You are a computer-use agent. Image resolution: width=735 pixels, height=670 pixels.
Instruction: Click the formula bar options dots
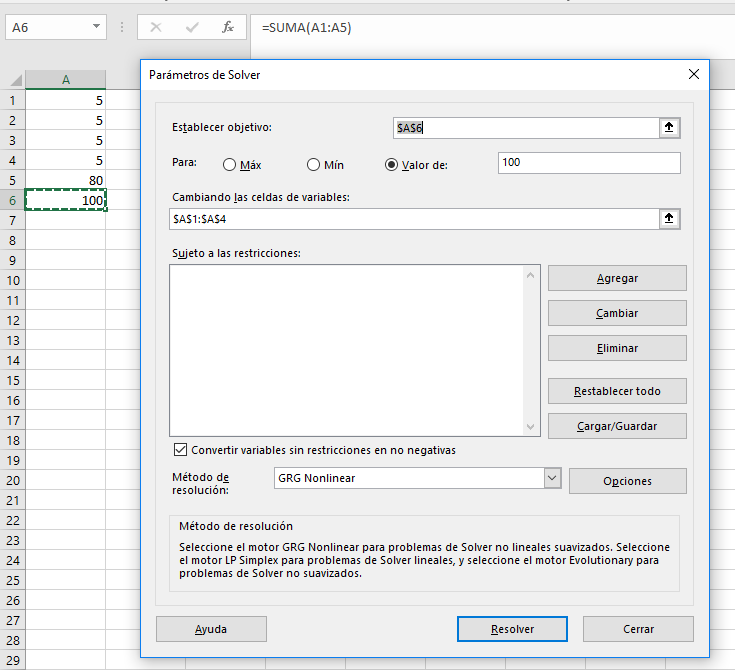pyautogui.click(x=122, y=27)
